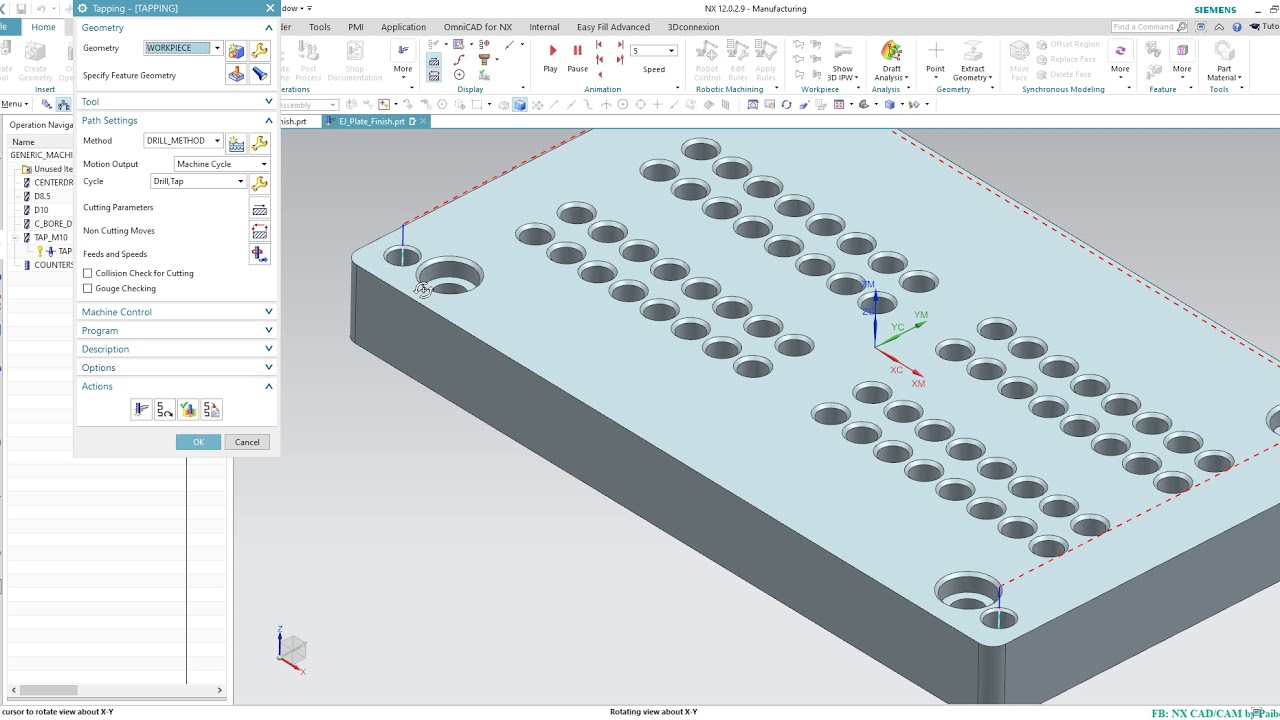Click the Rotate view icon in top toolbar

(x=787, y=105)
